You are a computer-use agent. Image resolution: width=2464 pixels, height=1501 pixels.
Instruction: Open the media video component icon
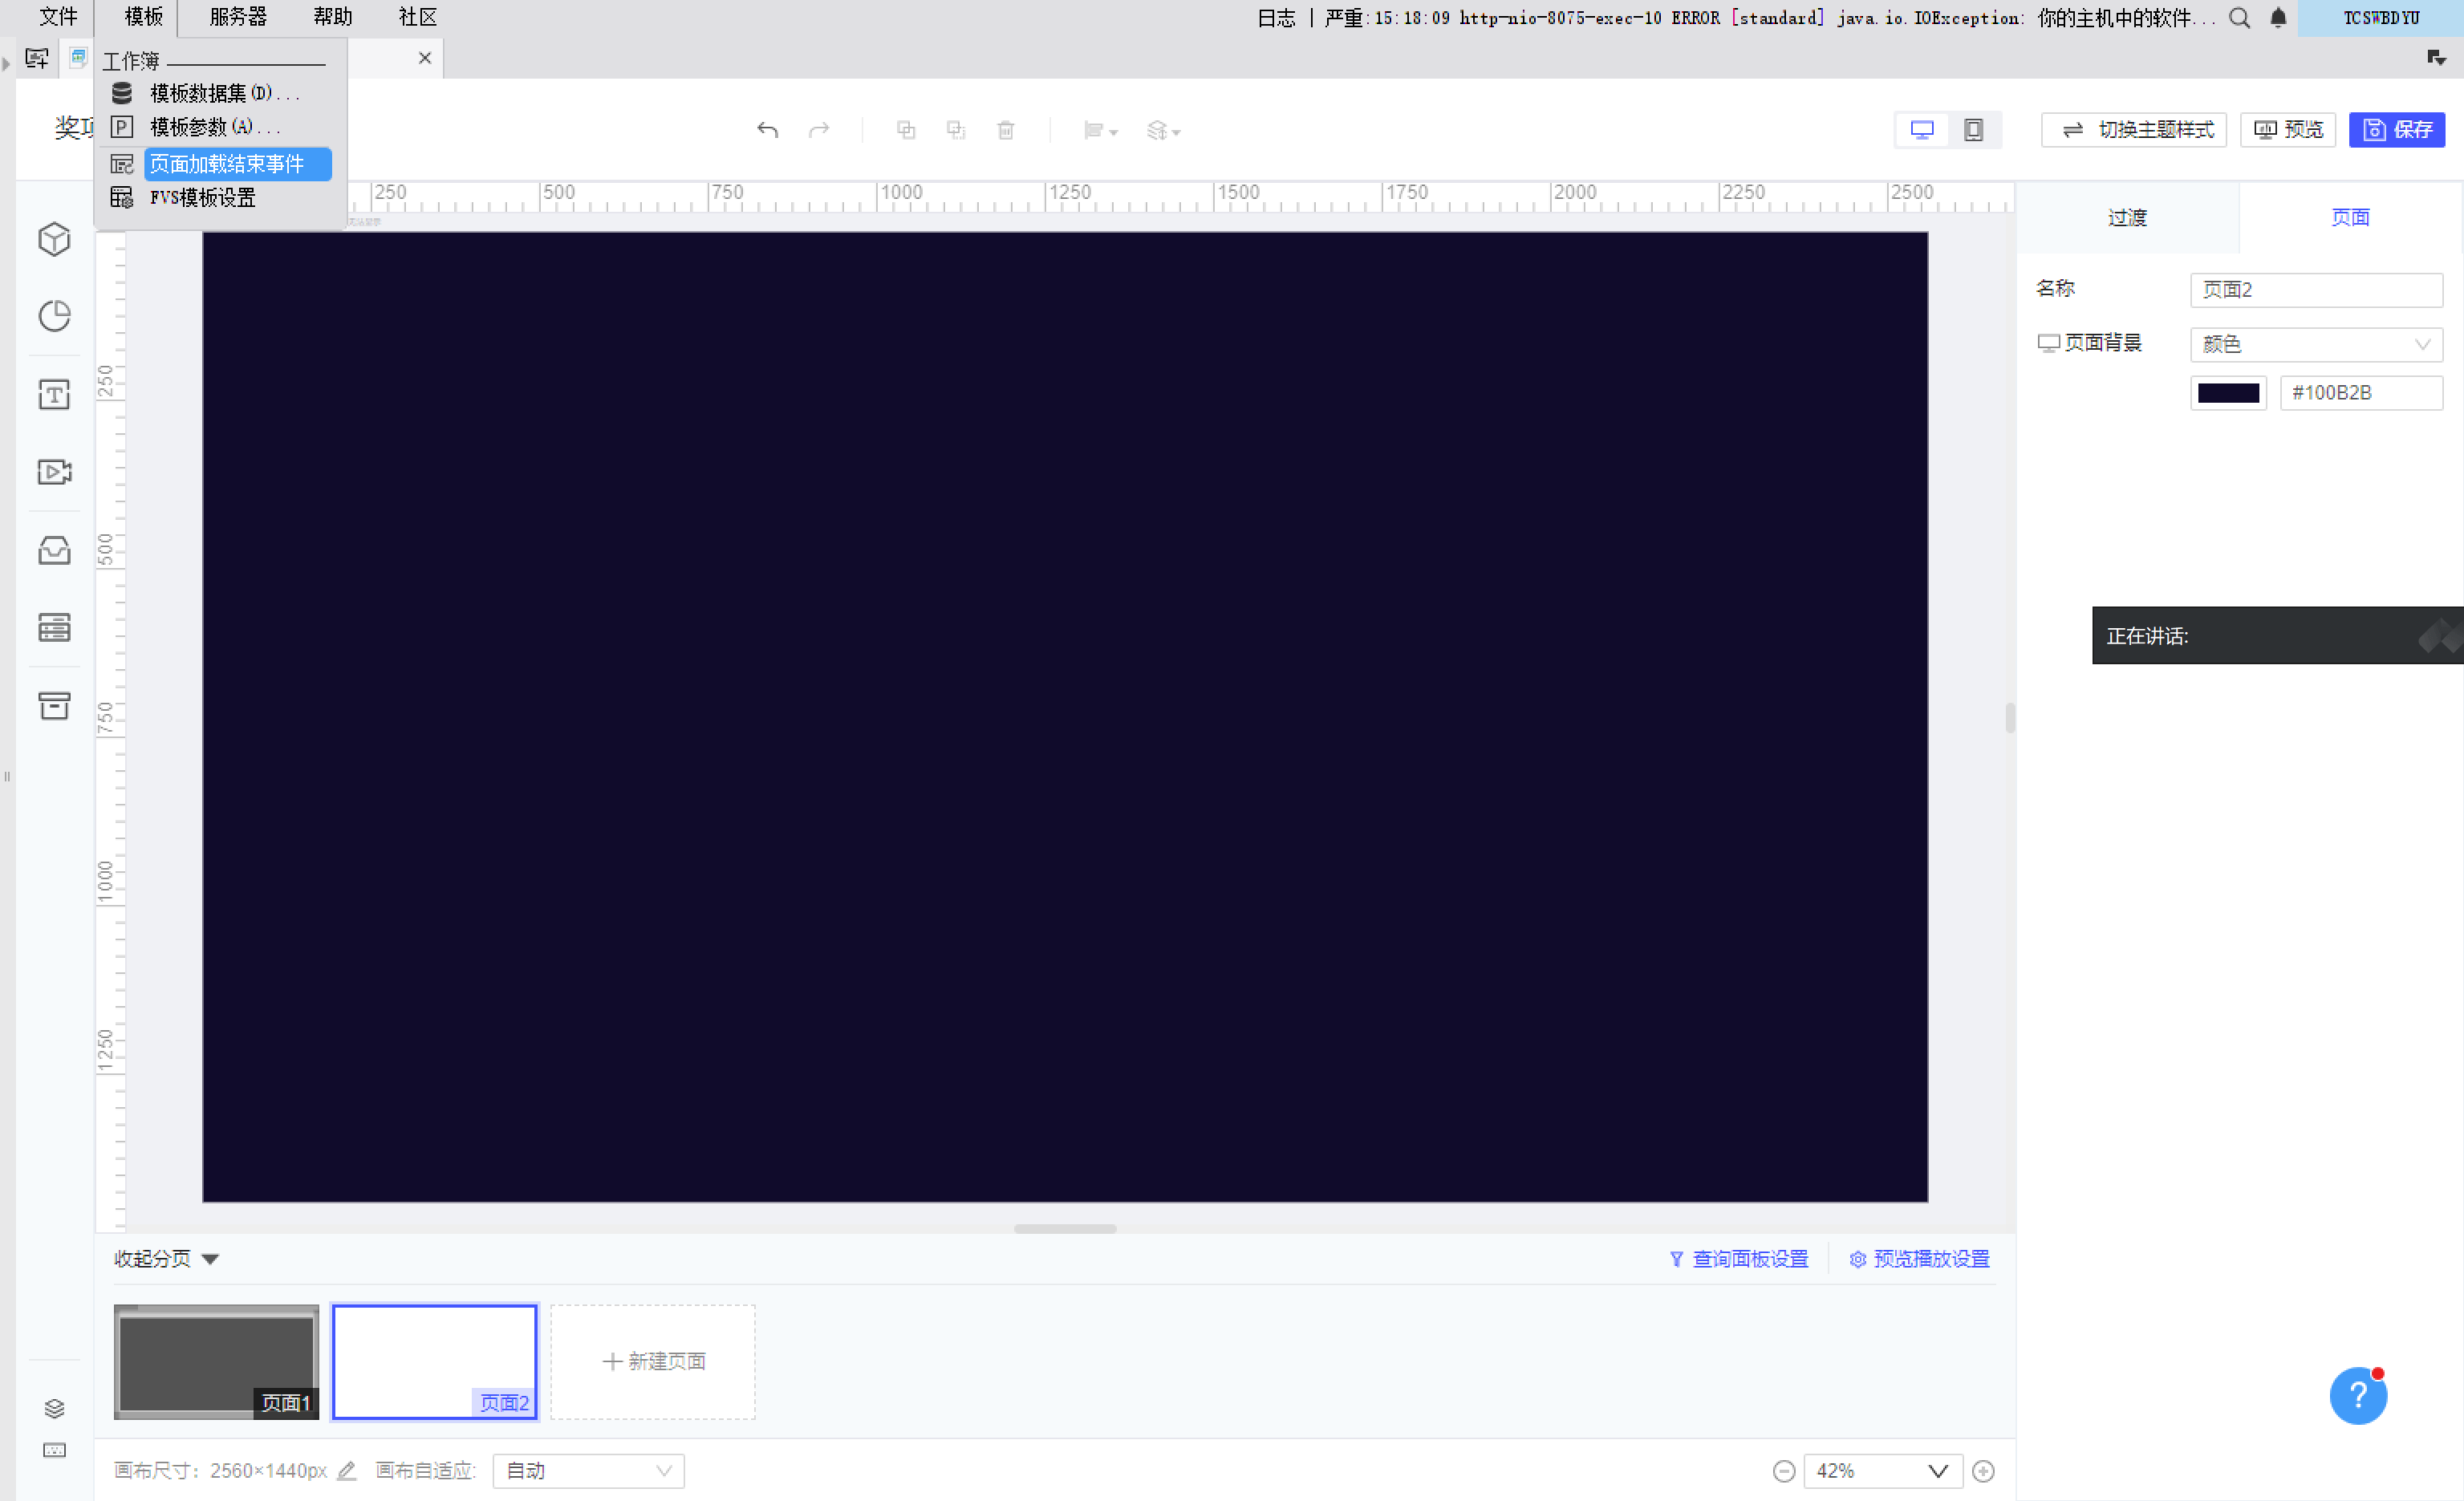click(x=54, y=471)
